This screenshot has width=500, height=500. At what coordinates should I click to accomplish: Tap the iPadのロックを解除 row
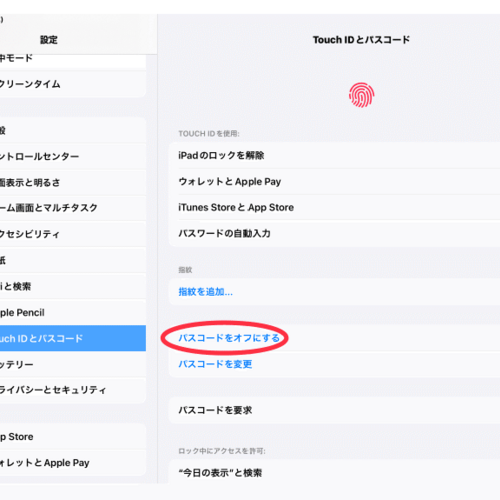point(334,155)
